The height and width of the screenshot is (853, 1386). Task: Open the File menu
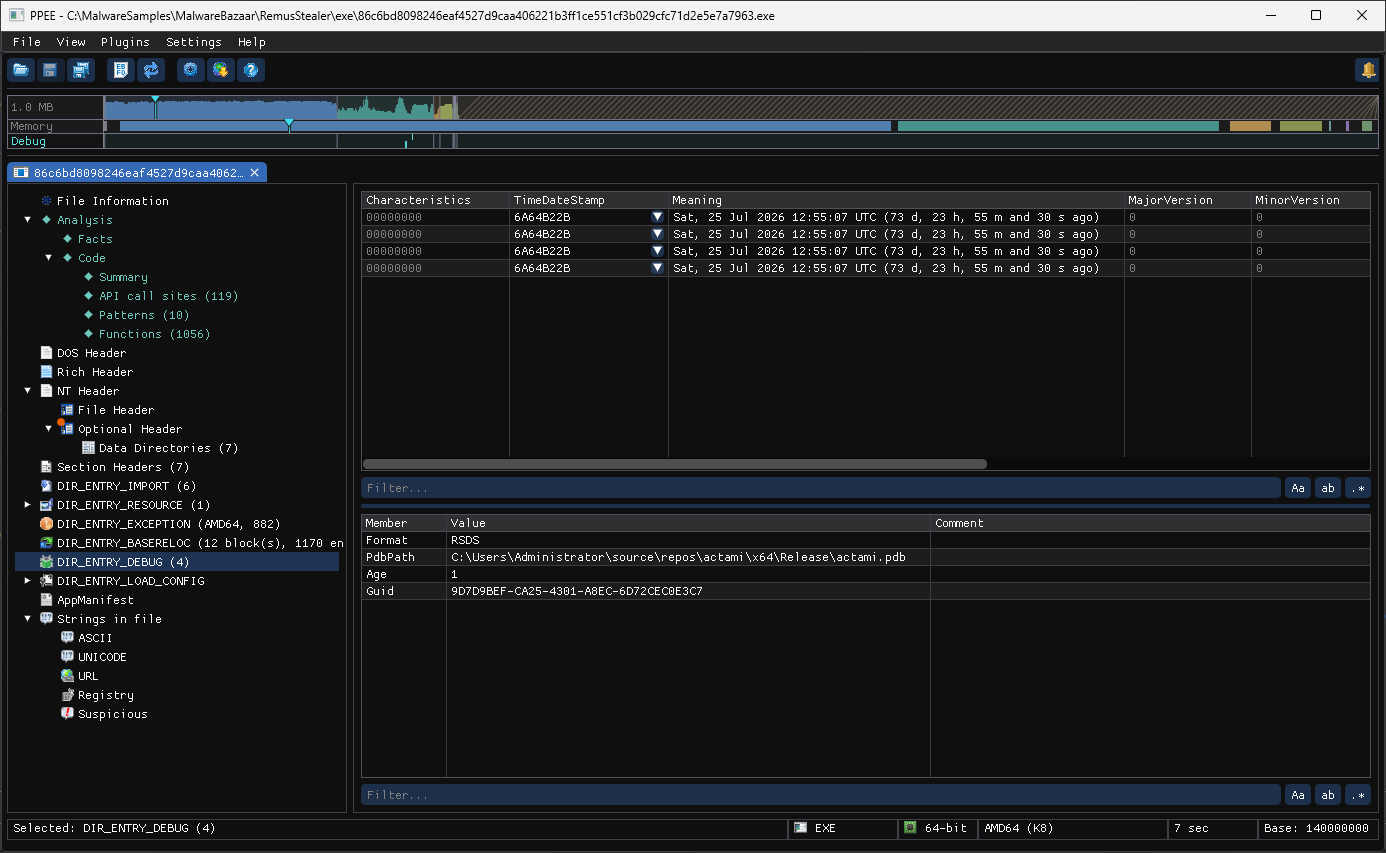click(x=27, y=42)
